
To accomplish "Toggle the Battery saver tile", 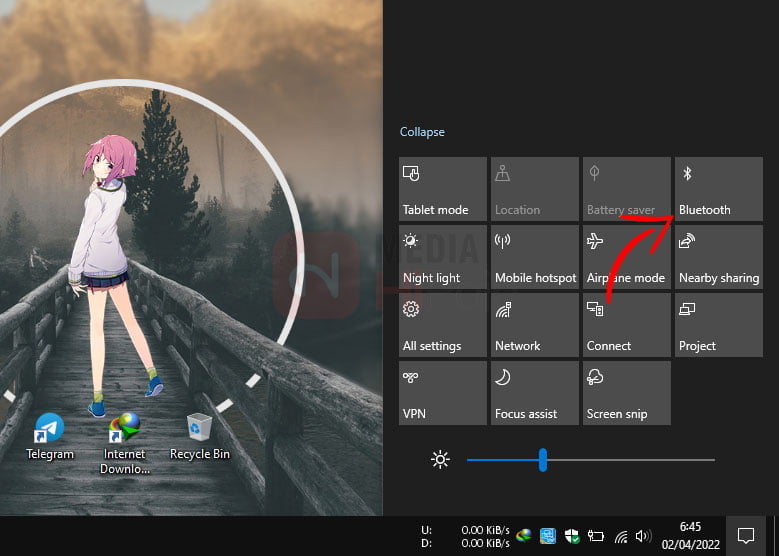I will [x=626, y=189].
